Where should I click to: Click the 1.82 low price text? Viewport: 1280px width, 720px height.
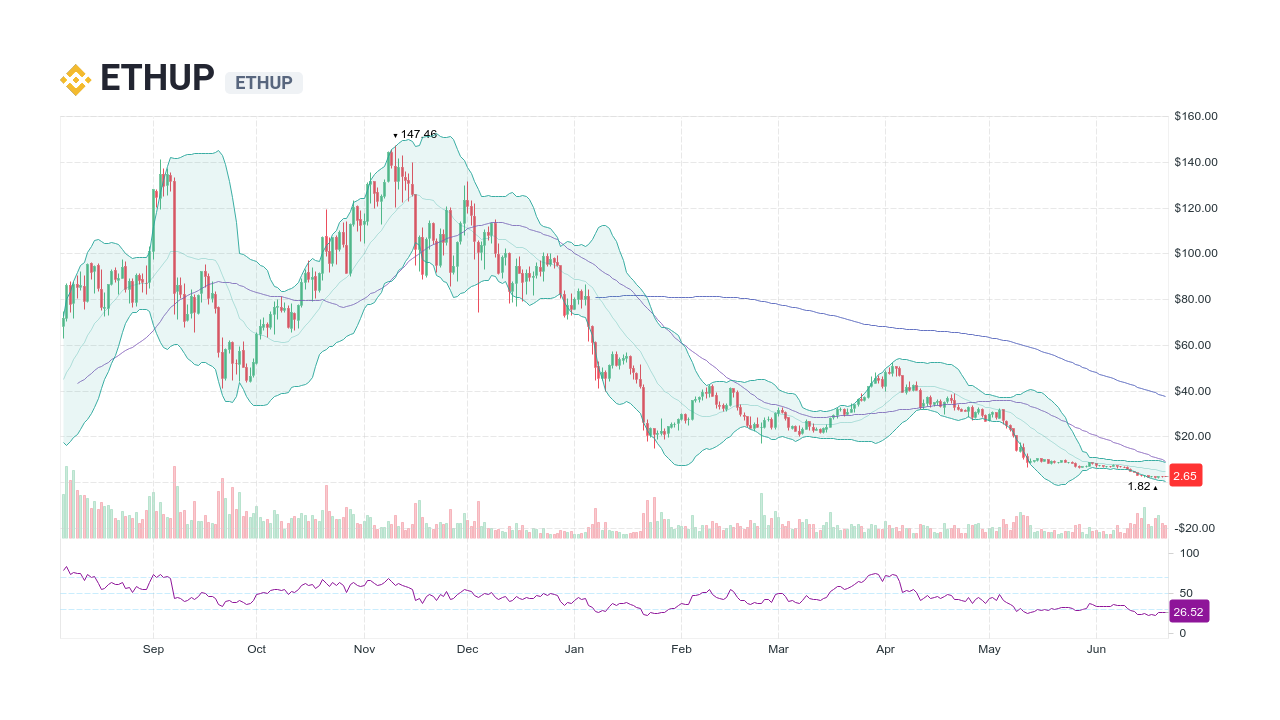(1137, 486)
